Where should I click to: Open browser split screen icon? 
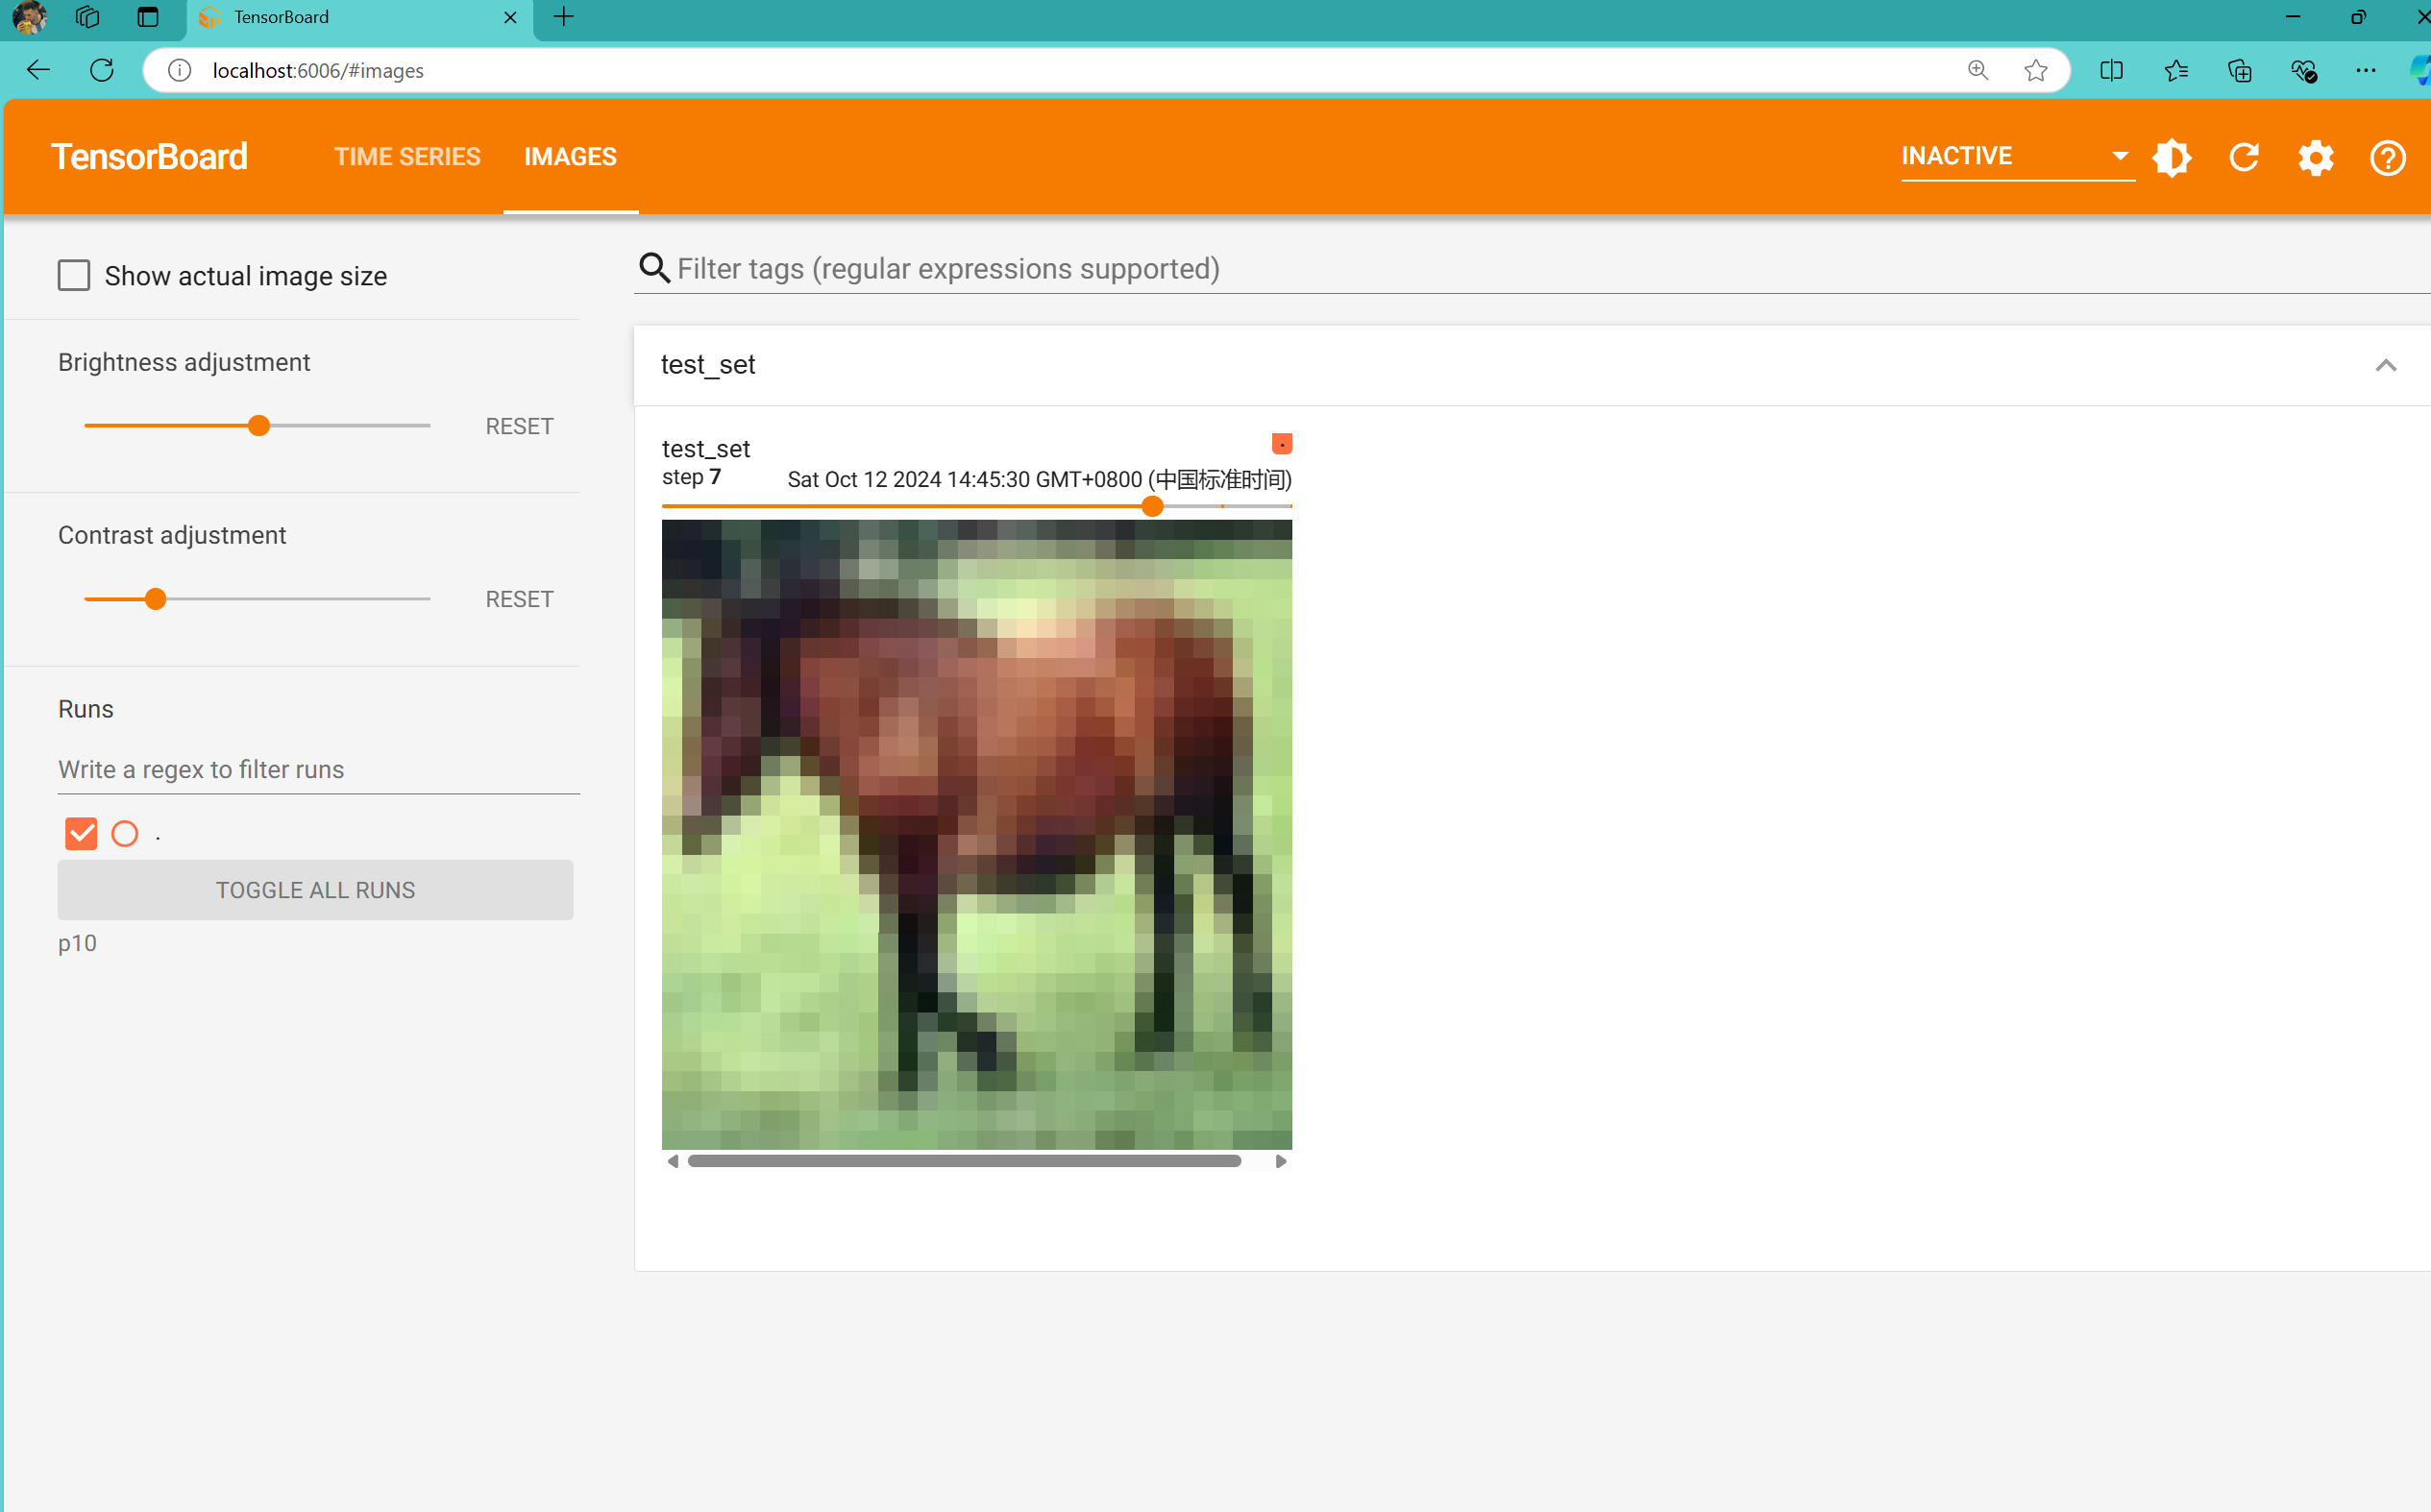click(x=2111, y=70)
